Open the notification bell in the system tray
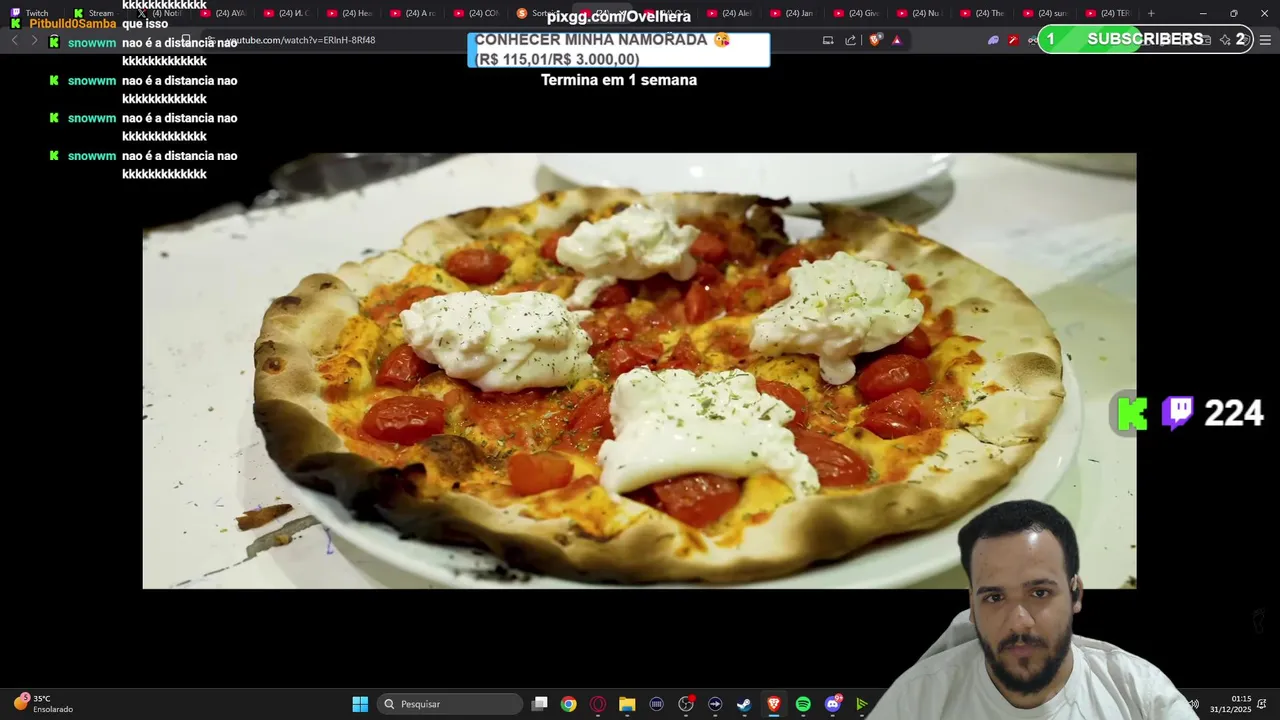The image size is (1280, 720). point(1262,704)
